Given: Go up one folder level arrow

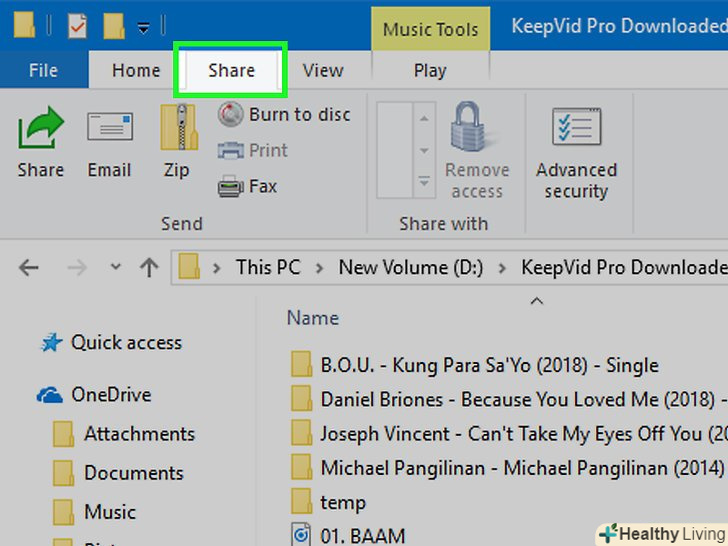Looking at the screenshot, I should point(149,267).
